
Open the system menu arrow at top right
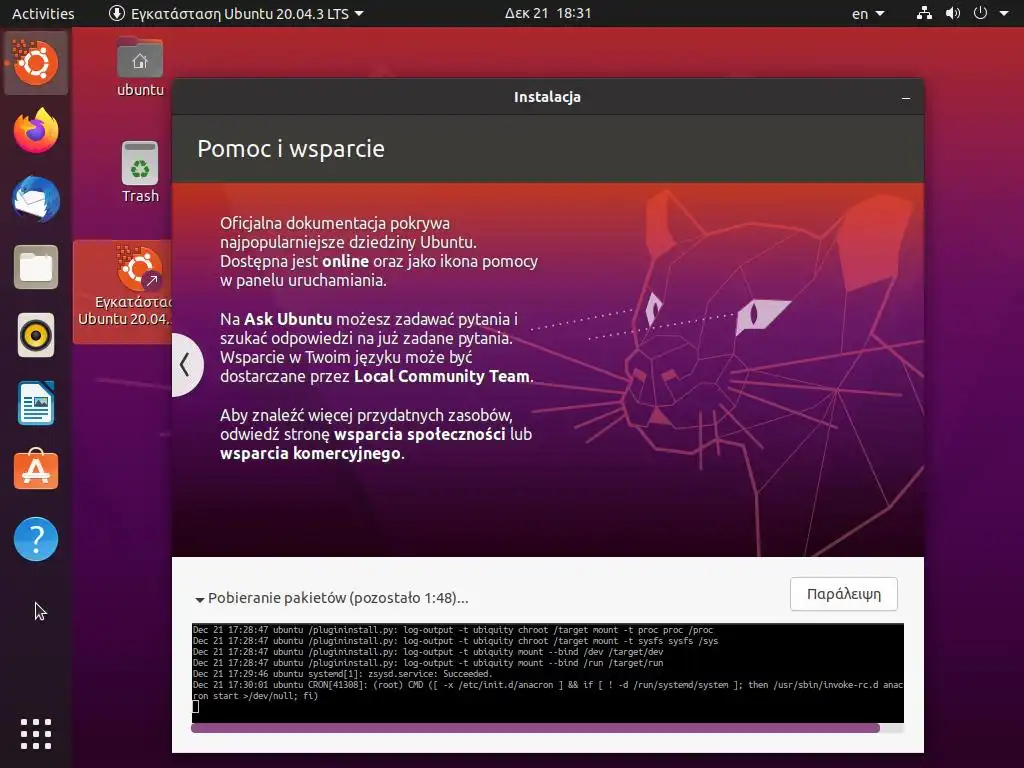(x=1004, y=13)
